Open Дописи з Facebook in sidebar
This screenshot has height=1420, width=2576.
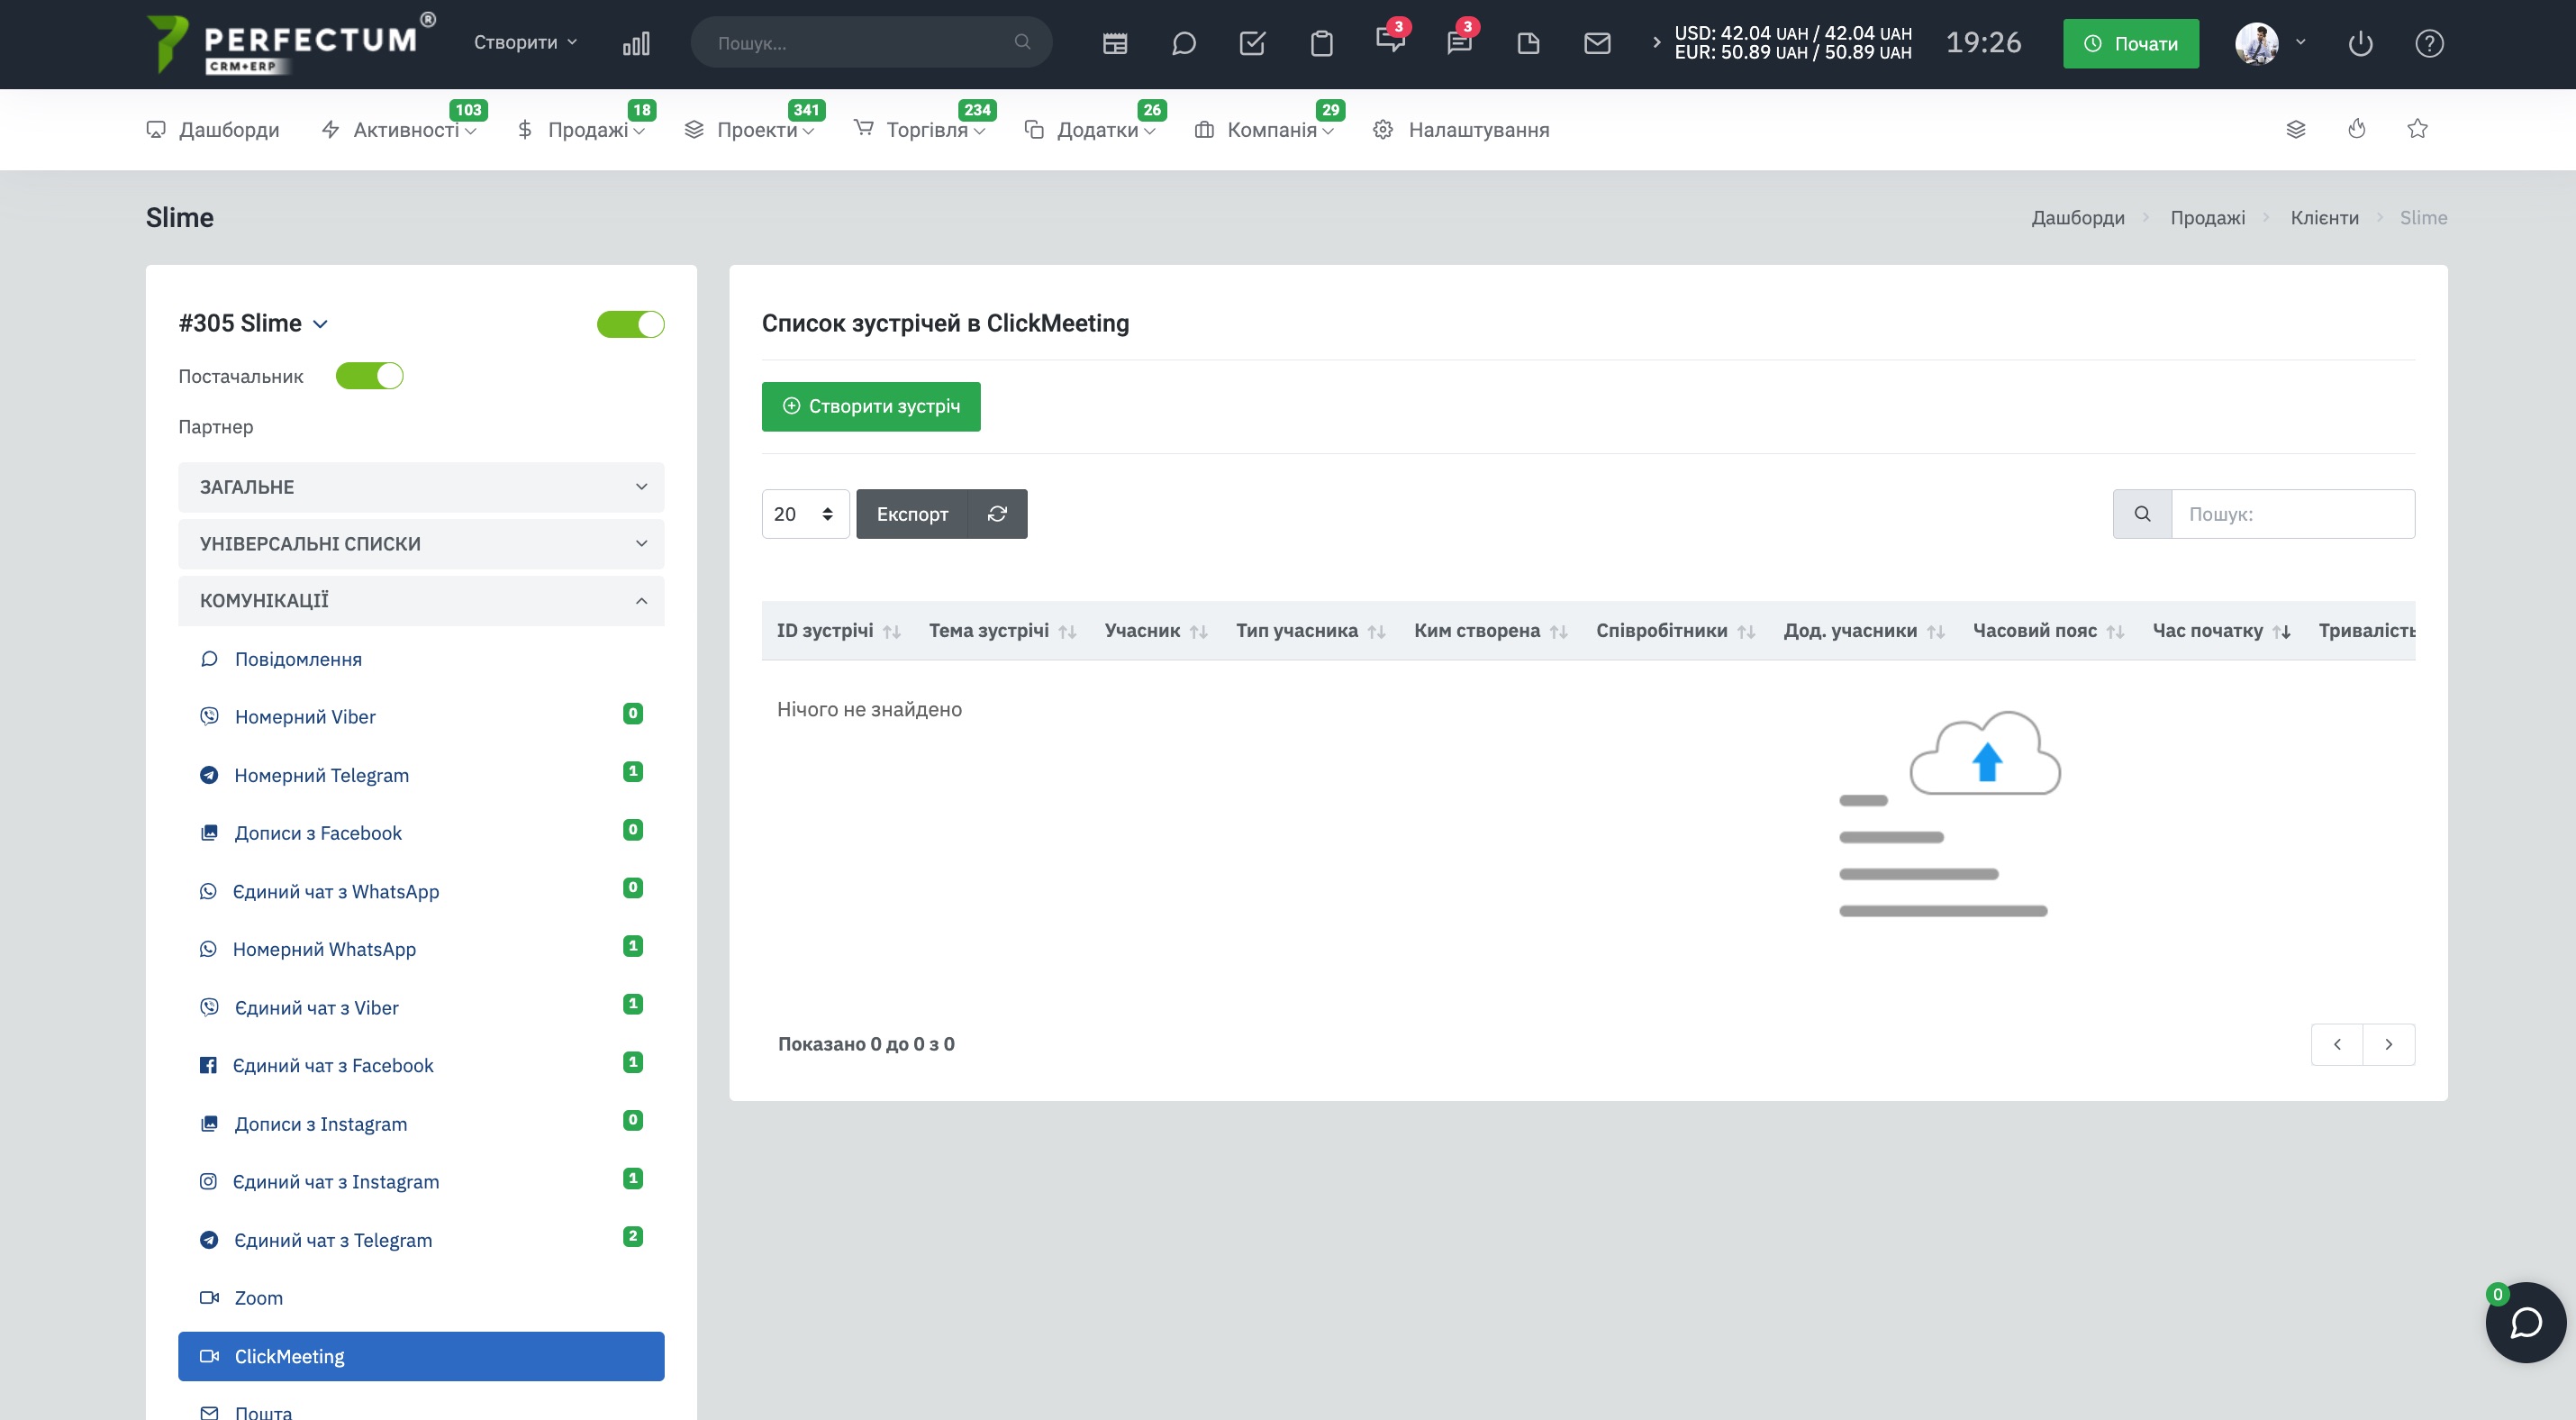coord(421,833)
